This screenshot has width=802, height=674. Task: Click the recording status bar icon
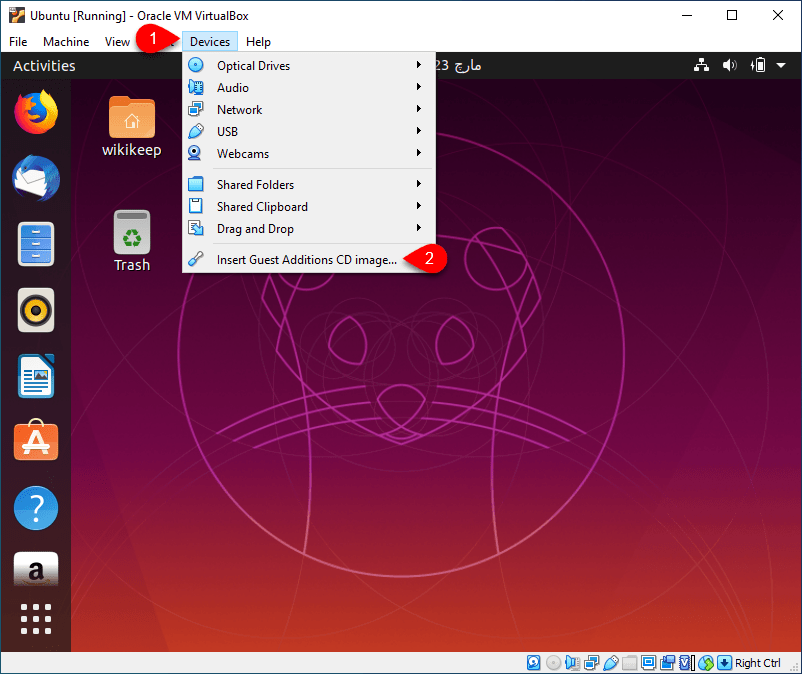pos(667,663)
